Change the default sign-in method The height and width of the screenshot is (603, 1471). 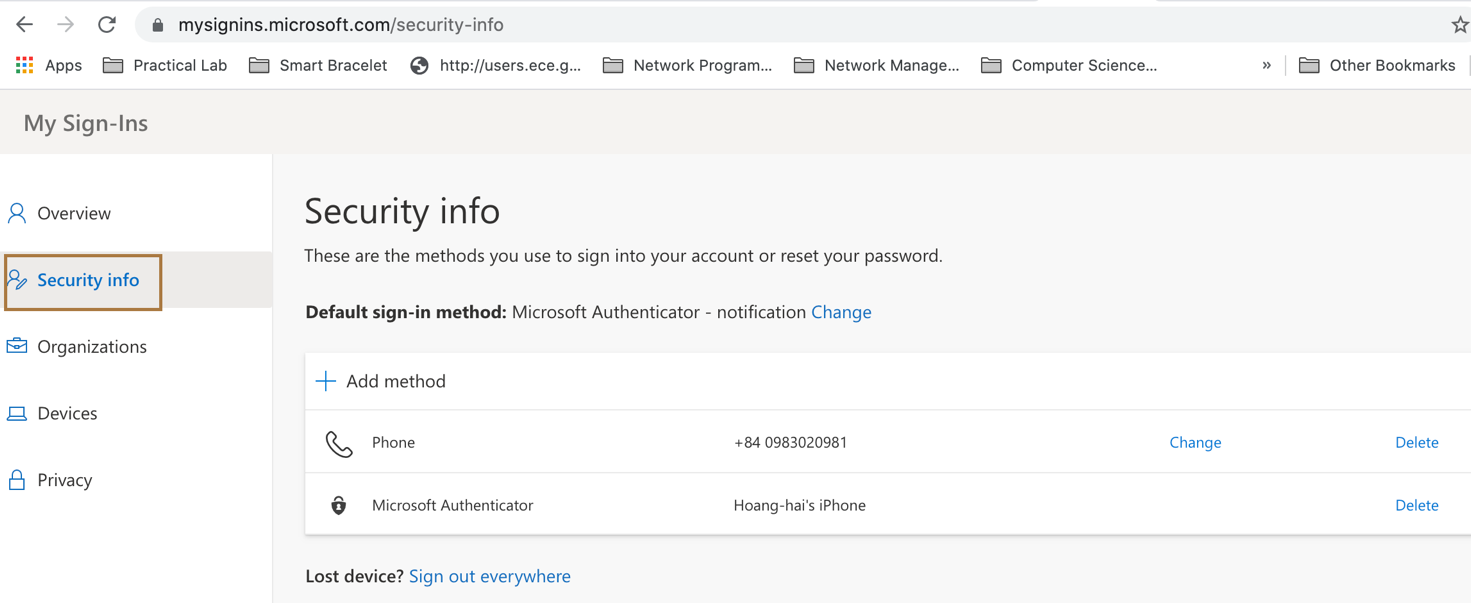[x=841, y=312]
